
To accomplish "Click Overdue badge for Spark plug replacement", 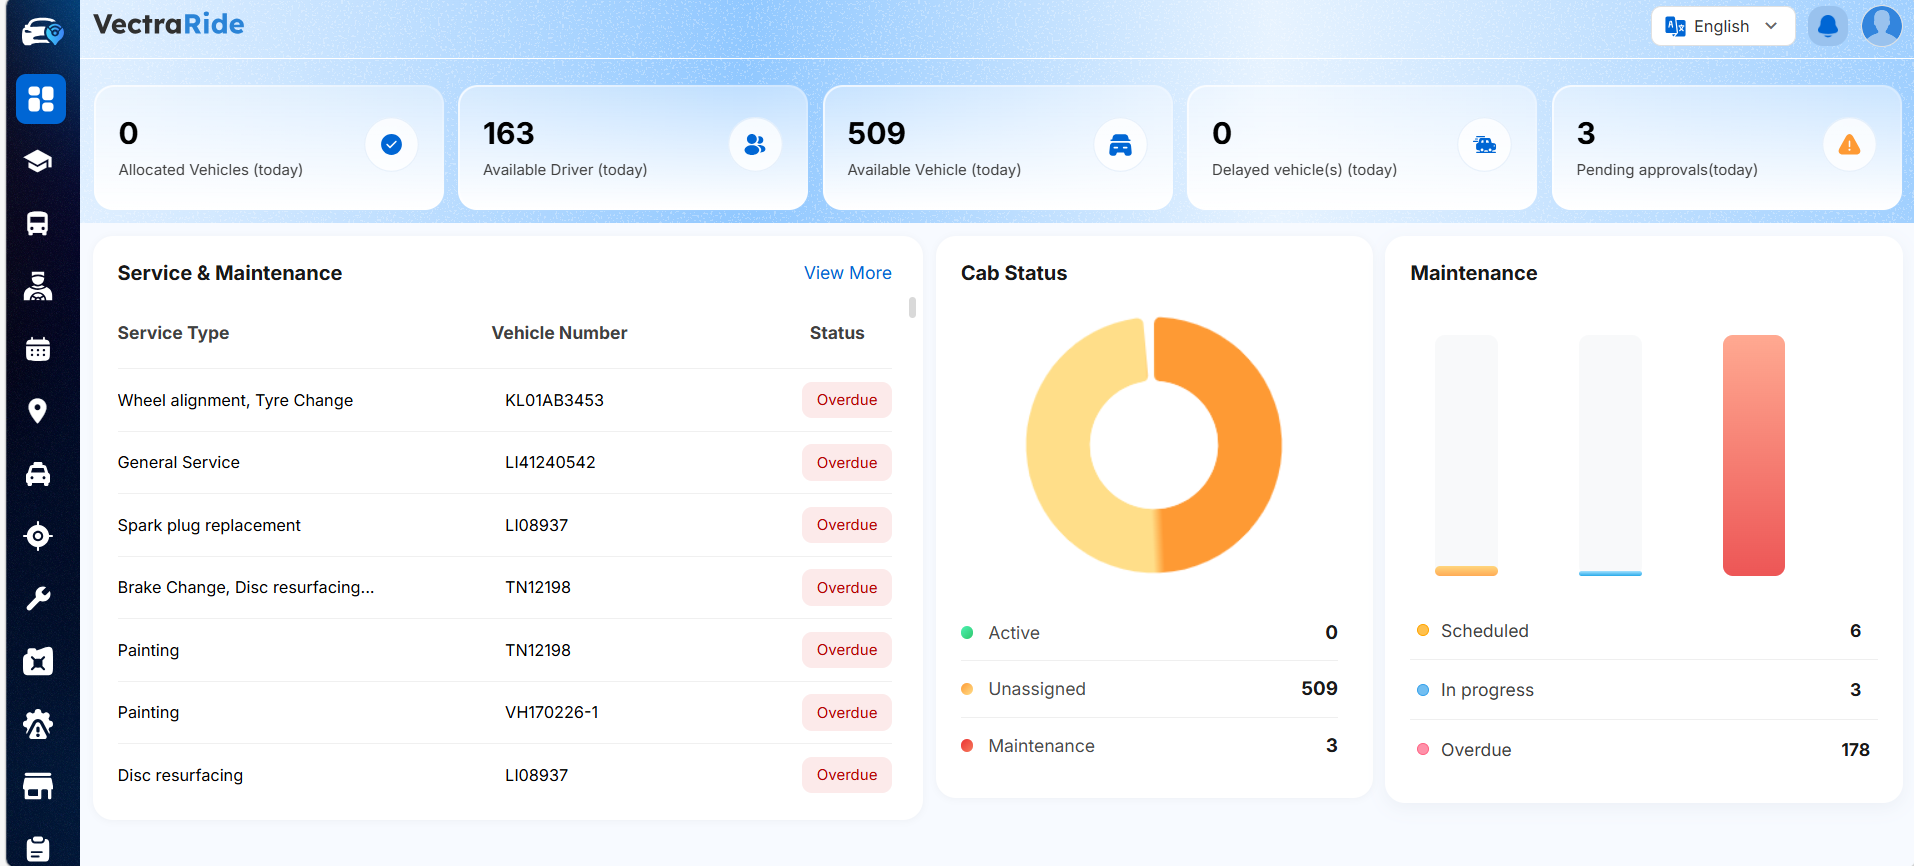I will click(x=847, y=525).
